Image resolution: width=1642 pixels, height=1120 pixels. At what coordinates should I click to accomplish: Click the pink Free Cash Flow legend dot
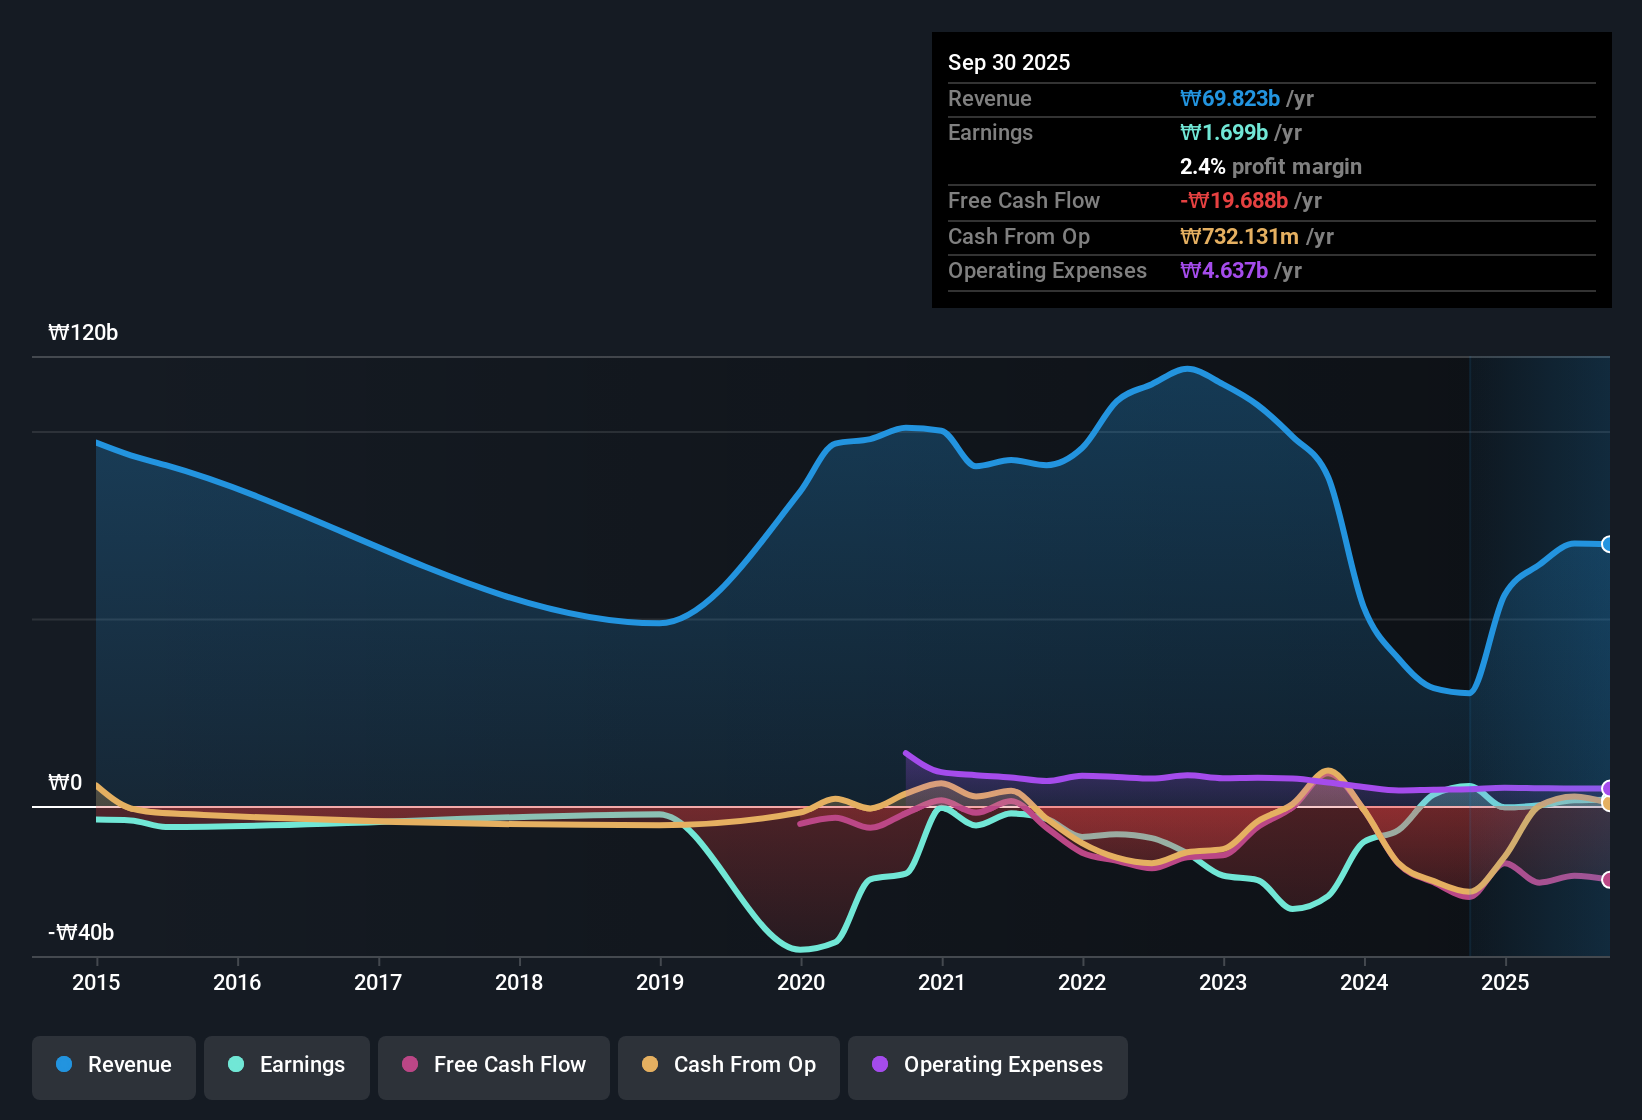tap(410, 1065)
